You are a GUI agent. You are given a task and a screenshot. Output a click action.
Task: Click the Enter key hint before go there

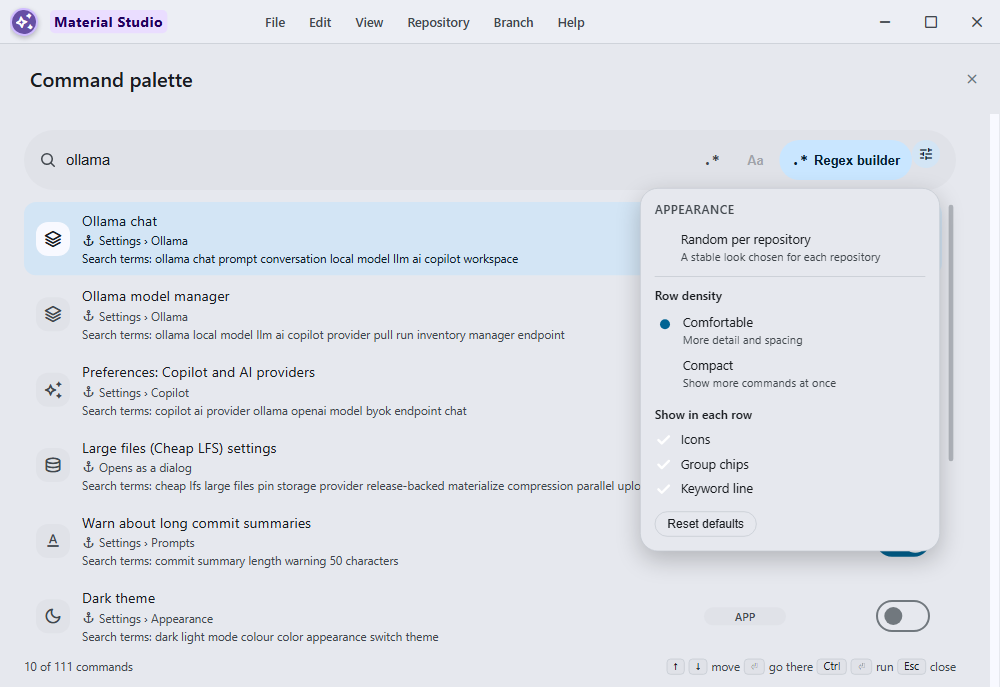click(754, 667)
